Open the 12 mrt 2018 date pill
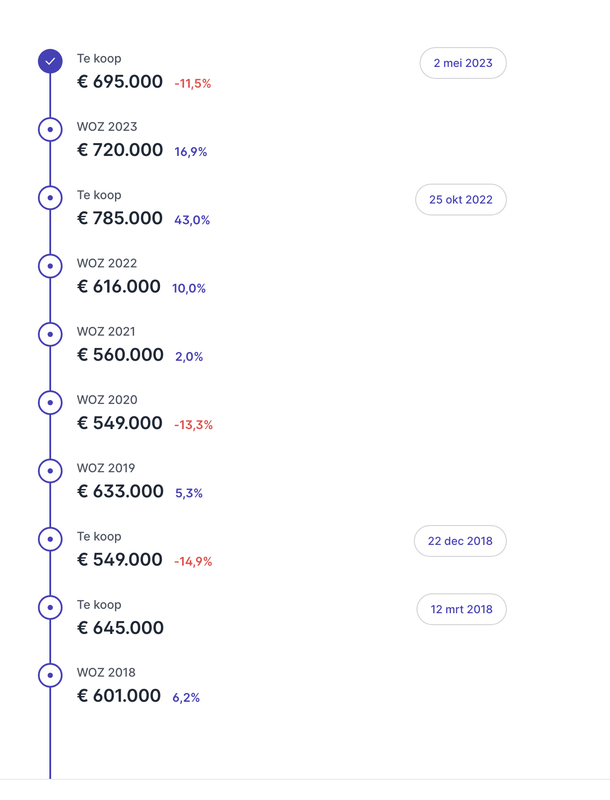 (x=461, y=609)
